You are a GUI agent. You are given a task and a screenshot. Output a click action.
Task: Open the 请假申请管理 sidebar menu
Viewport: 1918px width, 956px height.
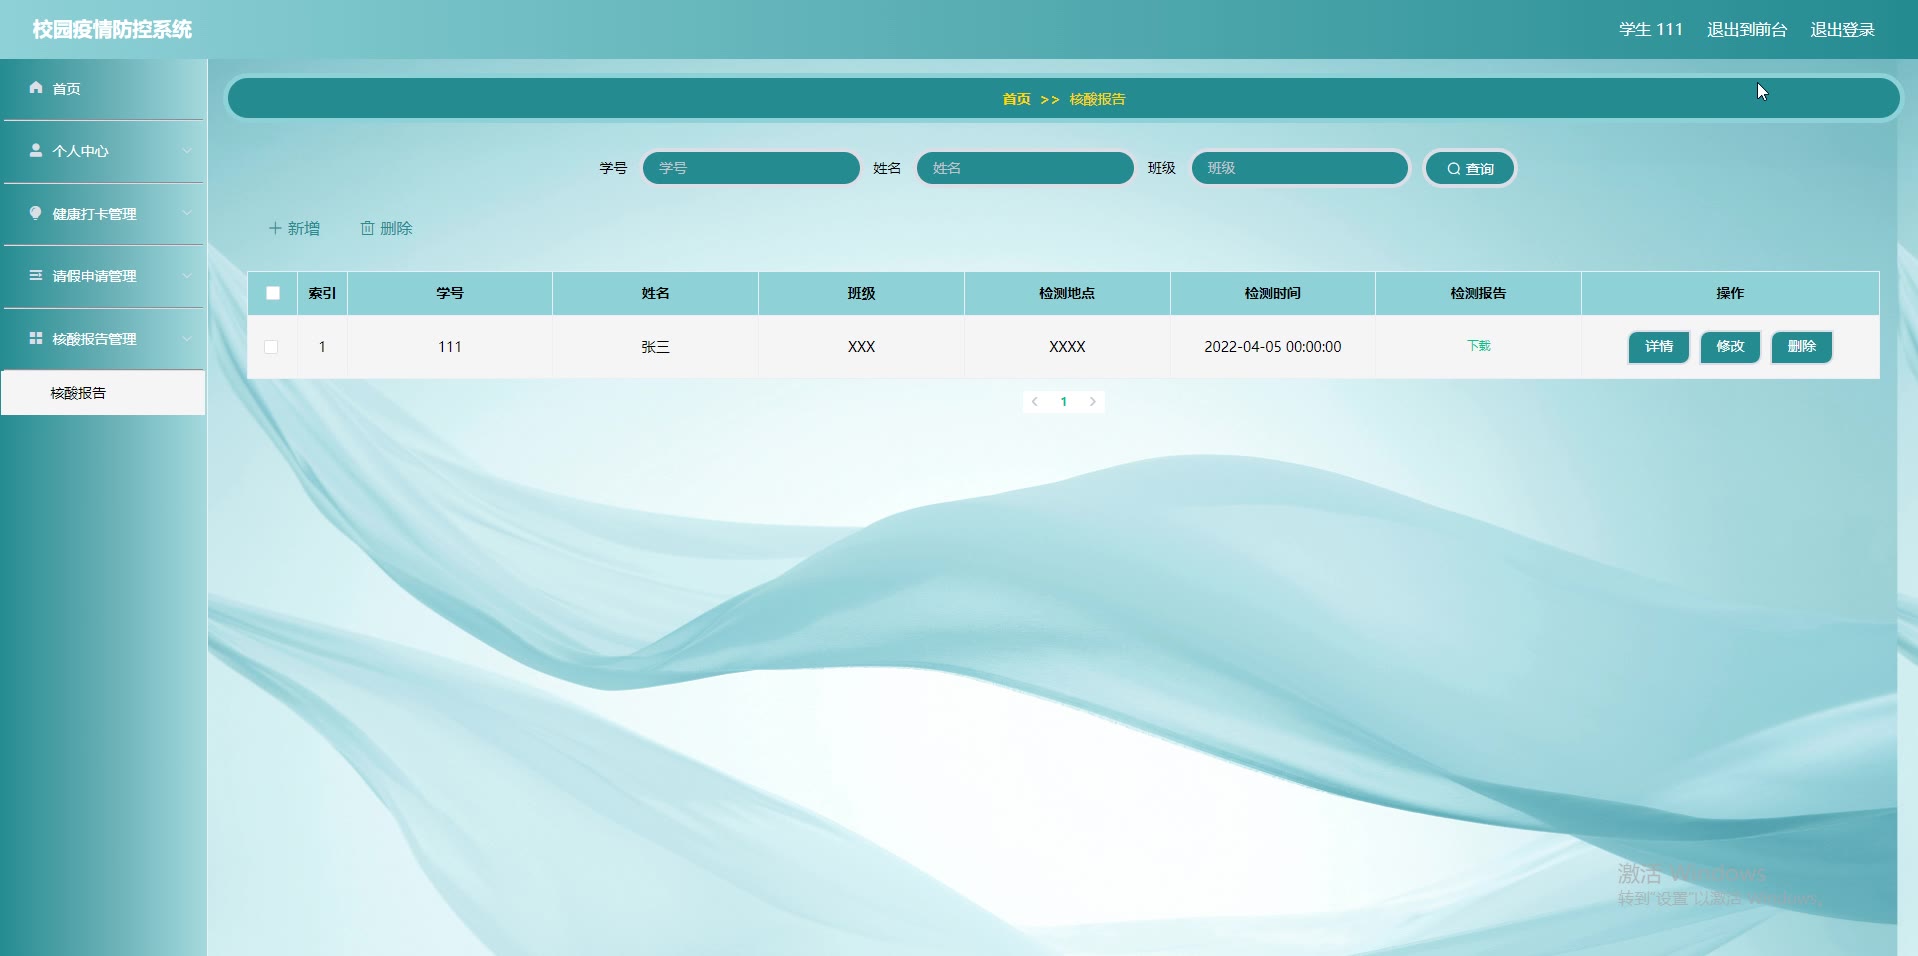coord(104,276)
